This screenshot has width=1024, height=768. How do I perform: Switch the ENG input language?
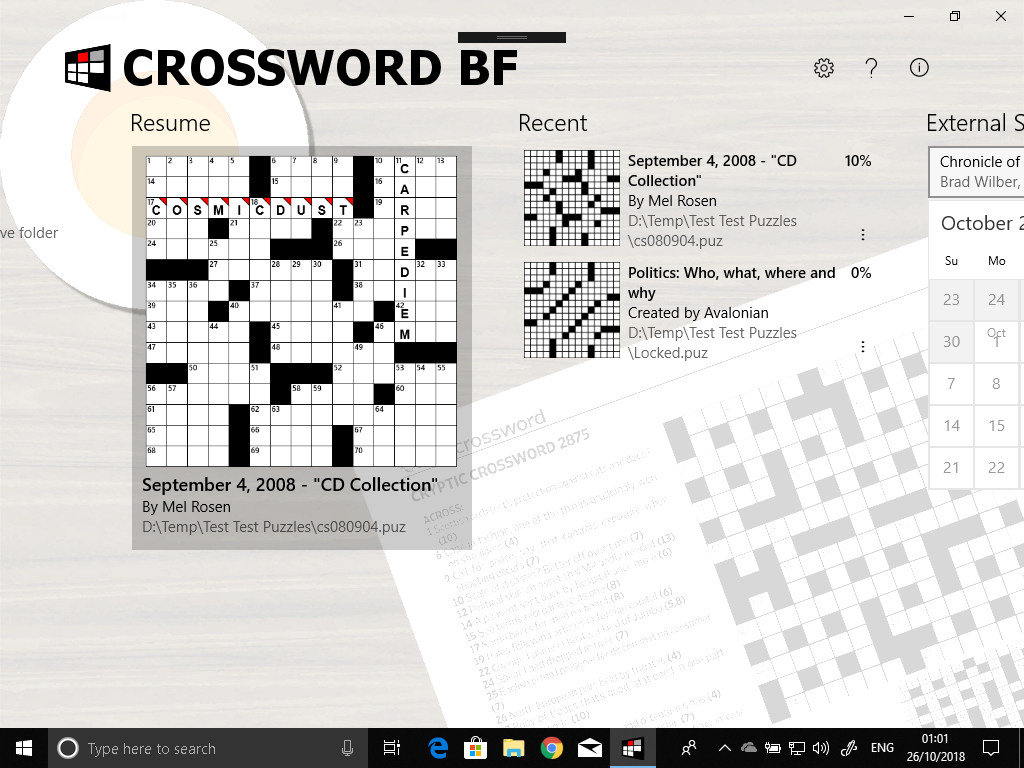(x=882, y=748)
